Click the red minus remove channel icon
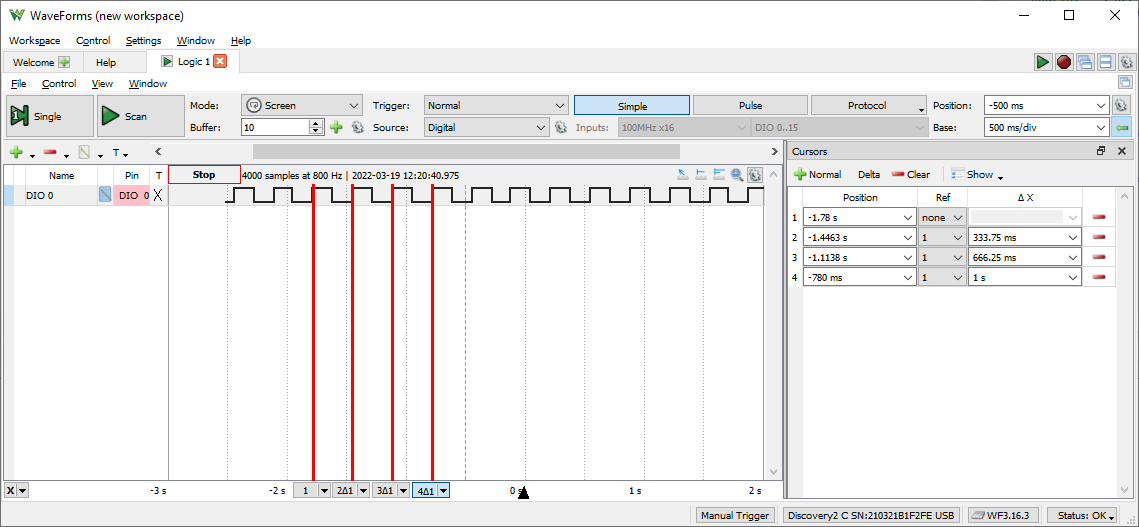The width and height of the screenshot is (1139, 527). (x=49, y=153)
